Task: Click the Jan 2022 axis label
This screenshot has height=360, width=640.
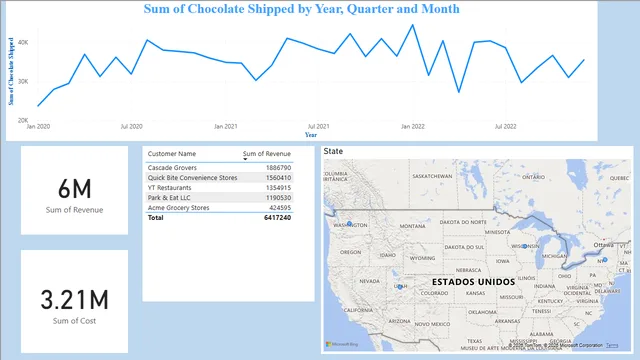Action: (413, 127)
